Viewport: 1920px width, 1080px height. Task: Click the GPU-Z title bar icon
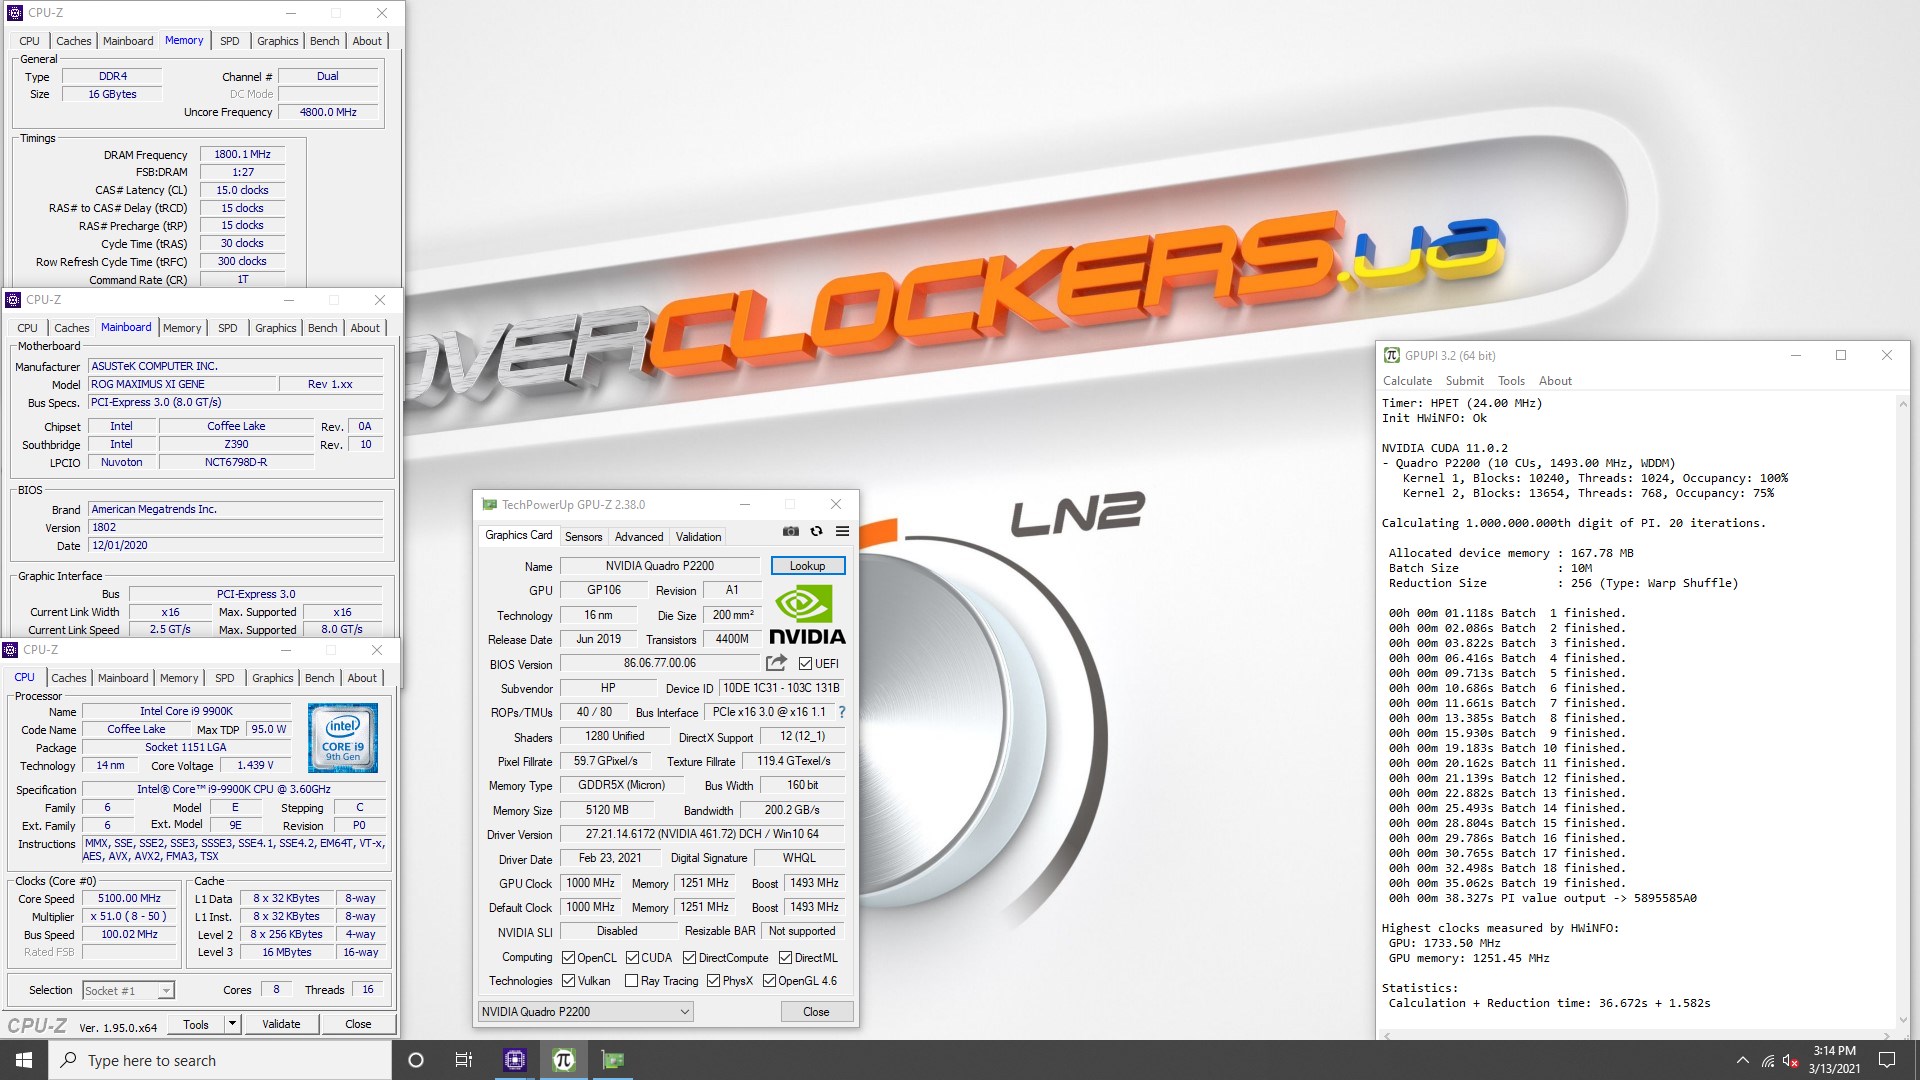(x=489, y=504)
